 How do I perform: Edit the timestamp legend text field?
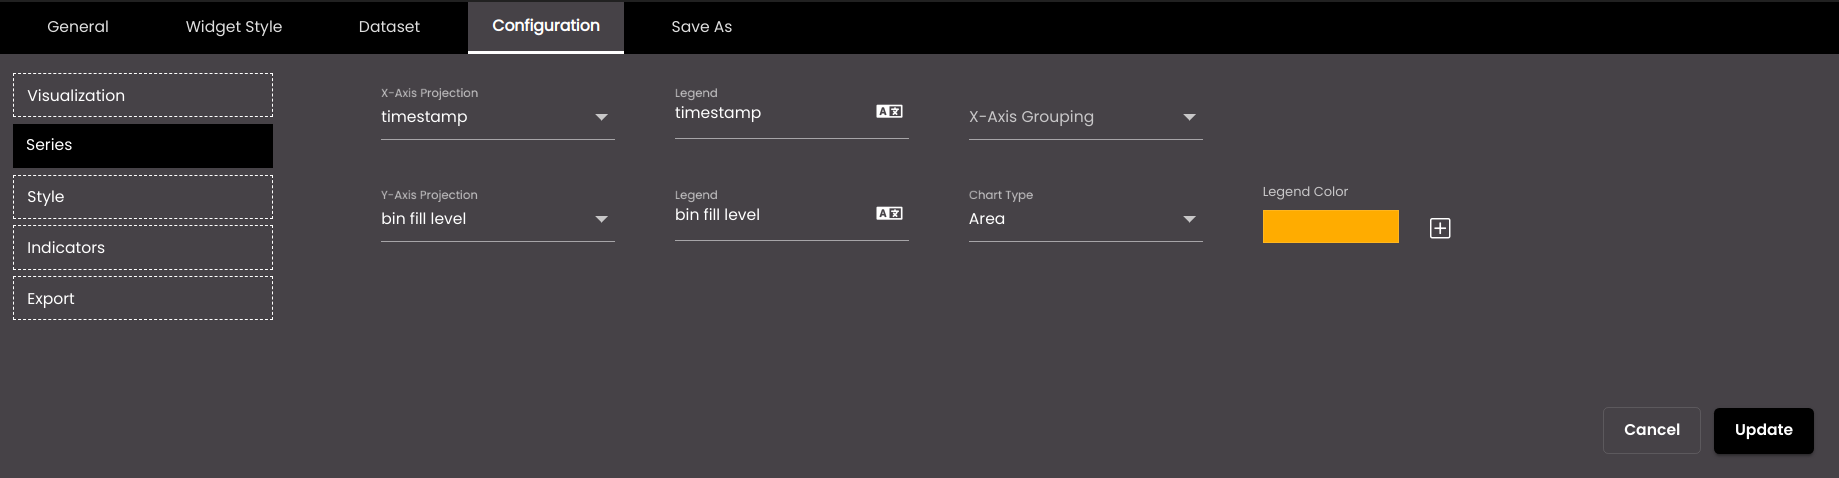tap(770, 113)
